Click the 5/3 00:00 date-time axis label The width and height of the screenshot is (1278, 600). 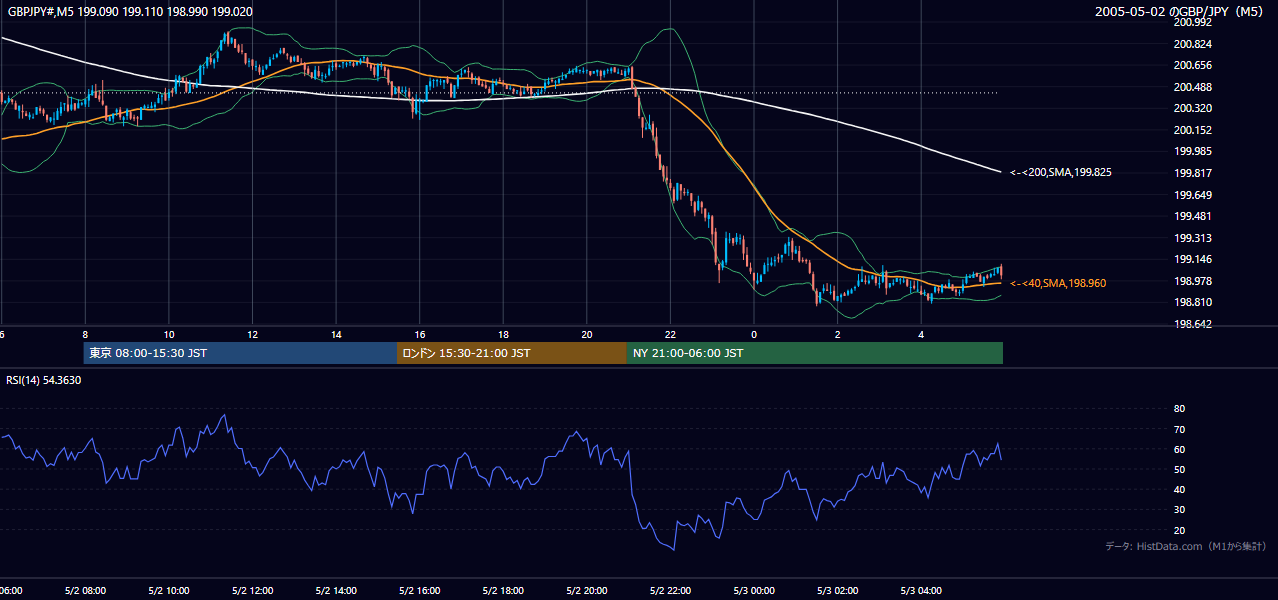754,591
